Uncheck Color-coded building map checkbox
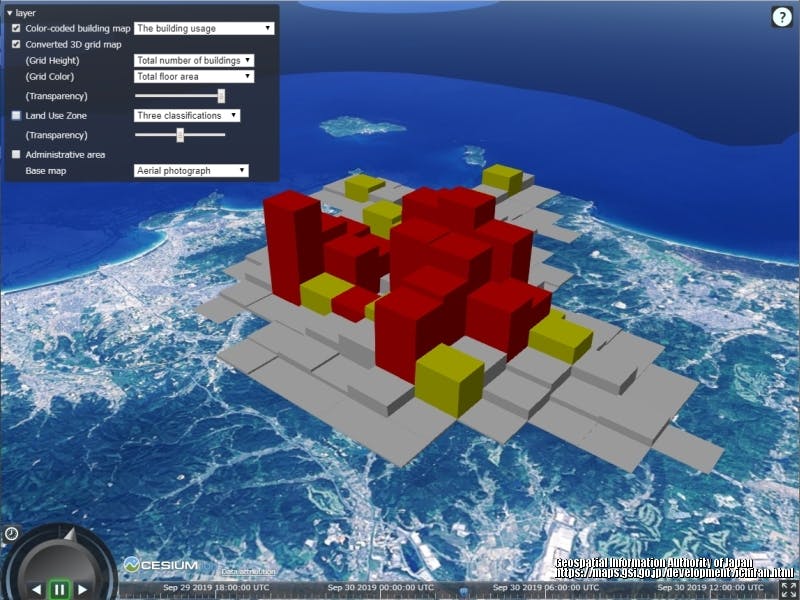Image resolution: width=800 pixels, height=600 pixels. click(x=16, y=28)
